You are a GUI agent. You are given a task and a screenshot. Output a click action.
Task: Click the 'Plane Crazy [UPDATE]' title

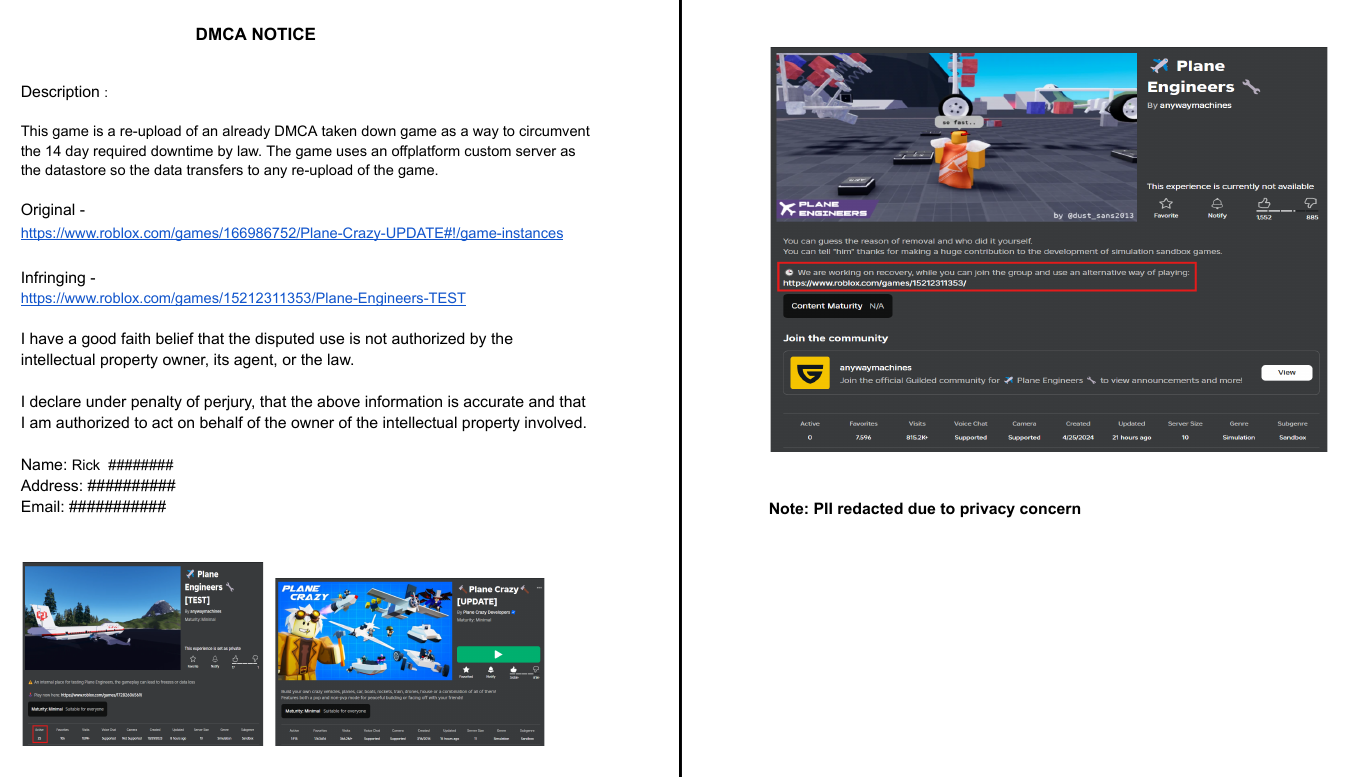click(x=493, y=595)
